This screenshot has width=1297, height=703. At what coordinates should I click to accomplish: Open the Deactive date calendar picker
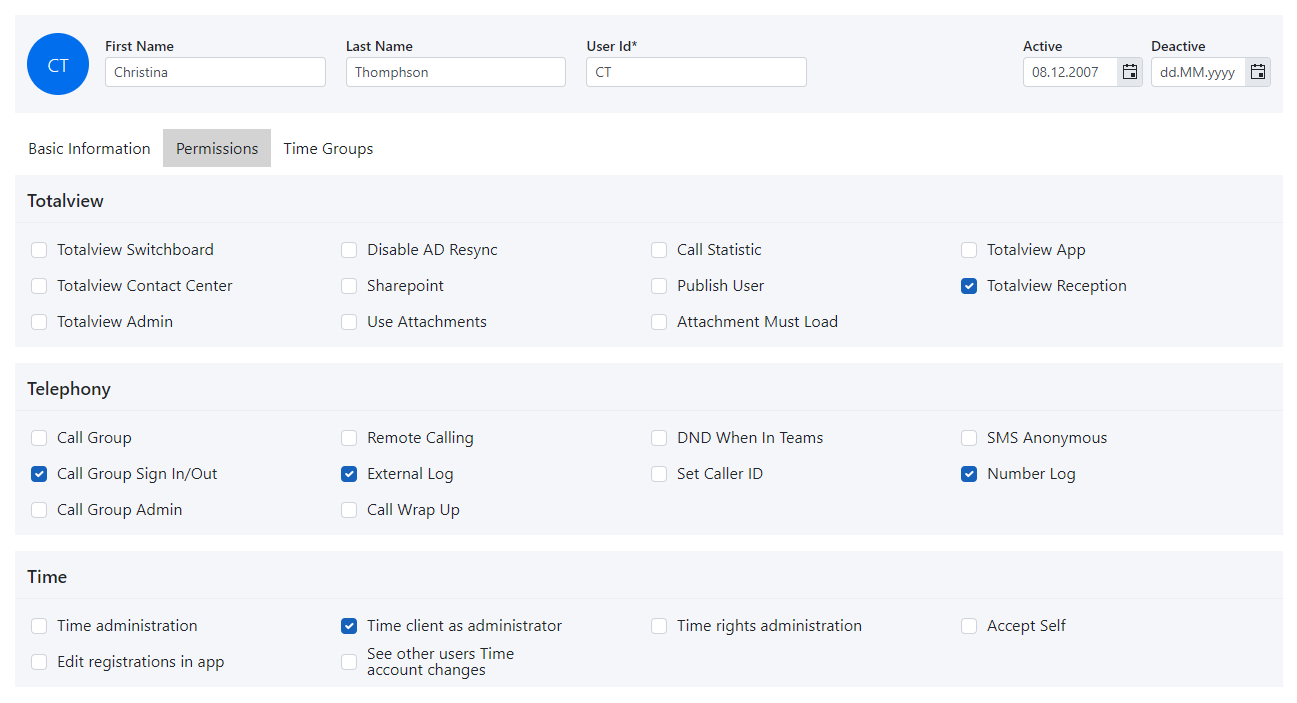[1258, 72]
